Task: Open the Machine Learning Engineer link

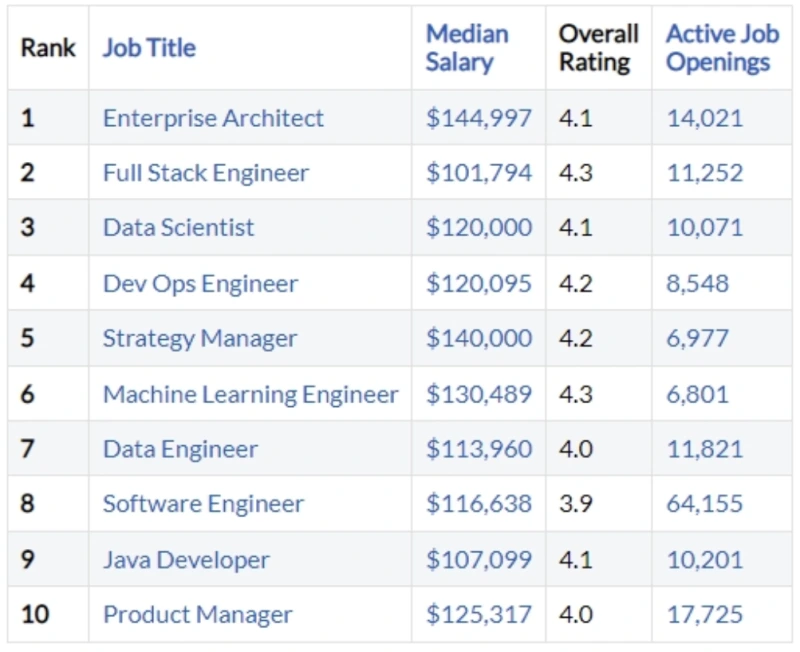Action: [x=251, y=394]
